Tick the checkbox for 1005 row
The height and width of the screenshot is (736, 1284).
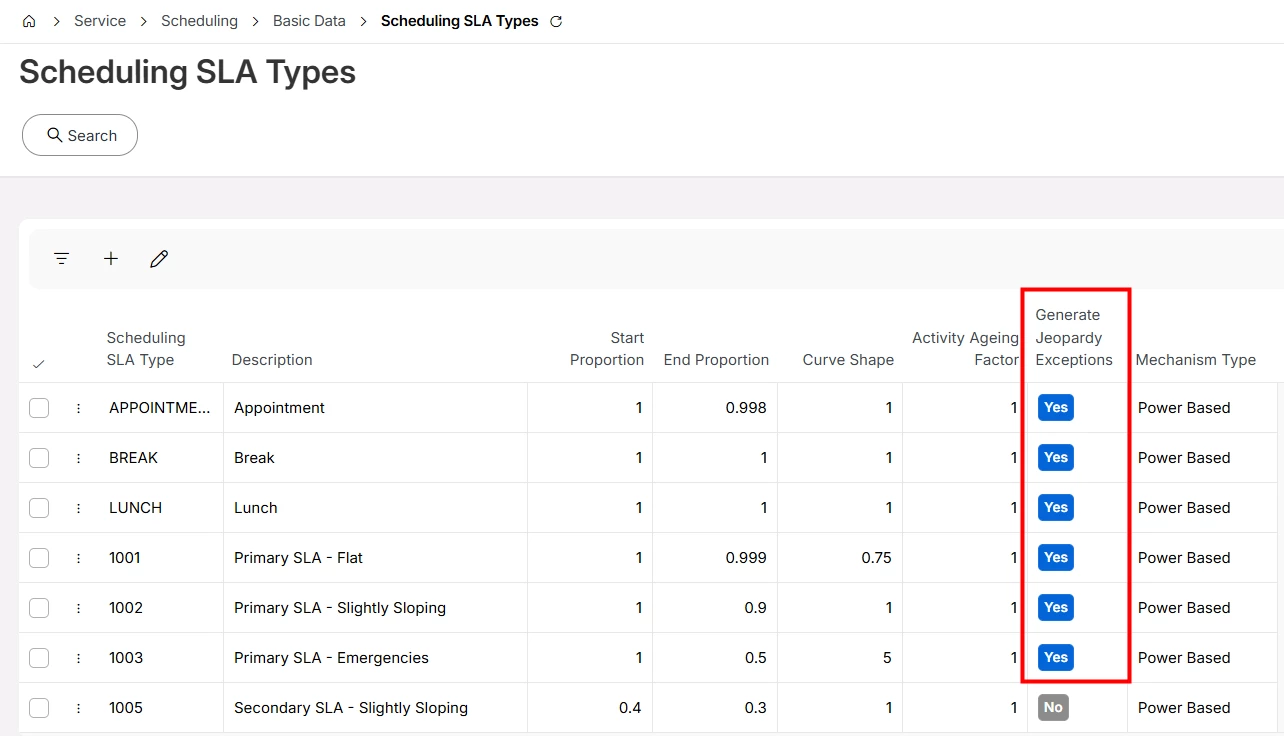click(39, 708)
